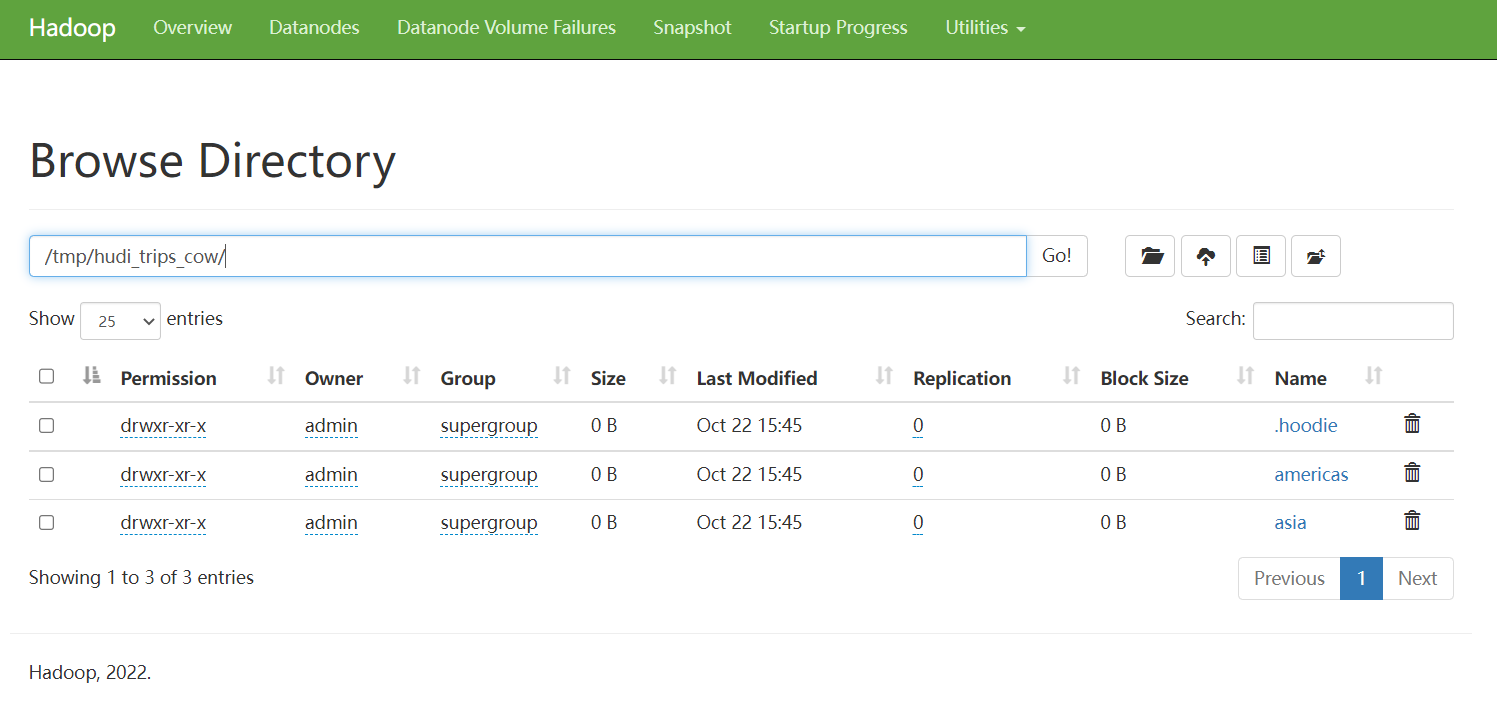Click into the Search input field
The width and height of the screenshot is (1497, 702).
1352,321
